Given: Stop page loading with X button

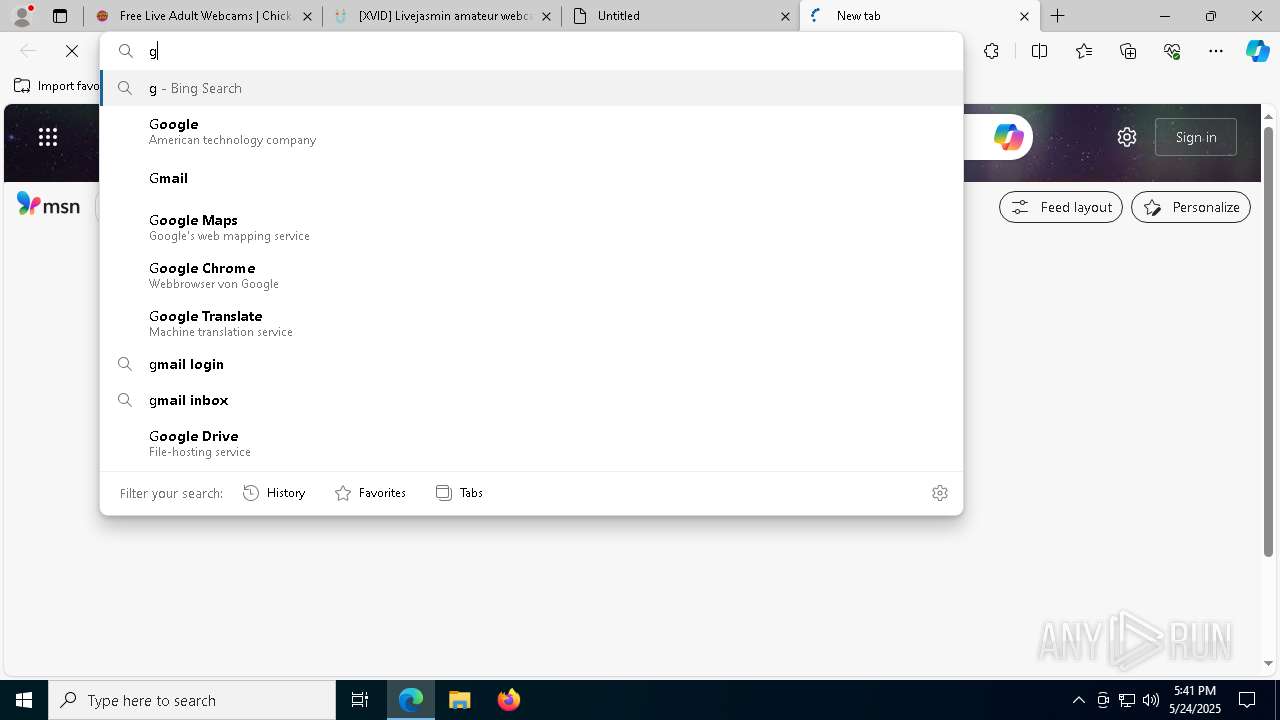Looking at the screenshot, I should pos(72,51).
